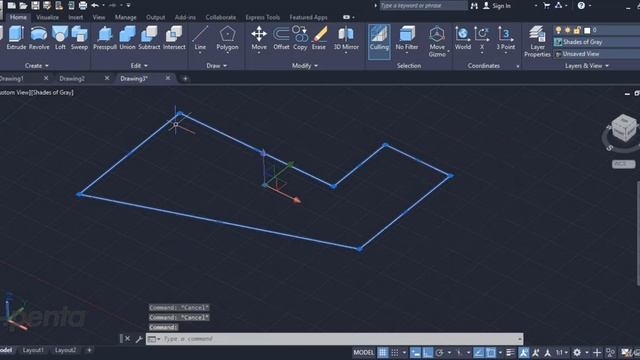Image resolution: width=640 pixels, height=360 pixels.
Task: Switch to the Drawing2 file tab
Action: (x=72, y=78)
